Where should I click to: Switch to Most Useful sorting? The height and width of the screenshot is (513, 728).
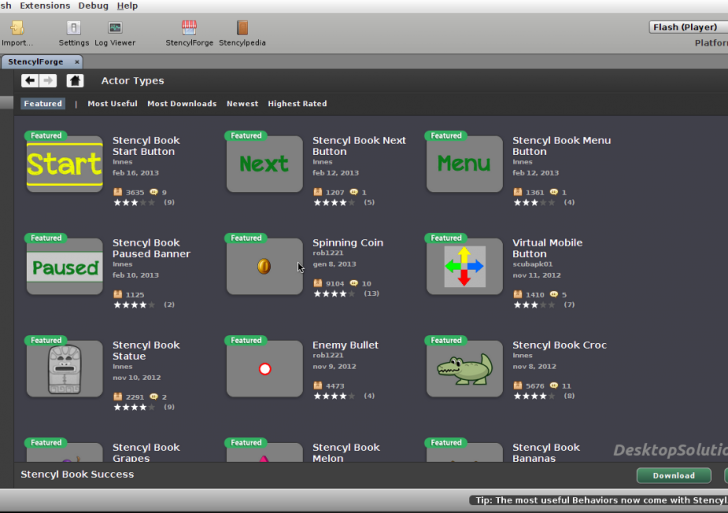click(x=112, y=104)
